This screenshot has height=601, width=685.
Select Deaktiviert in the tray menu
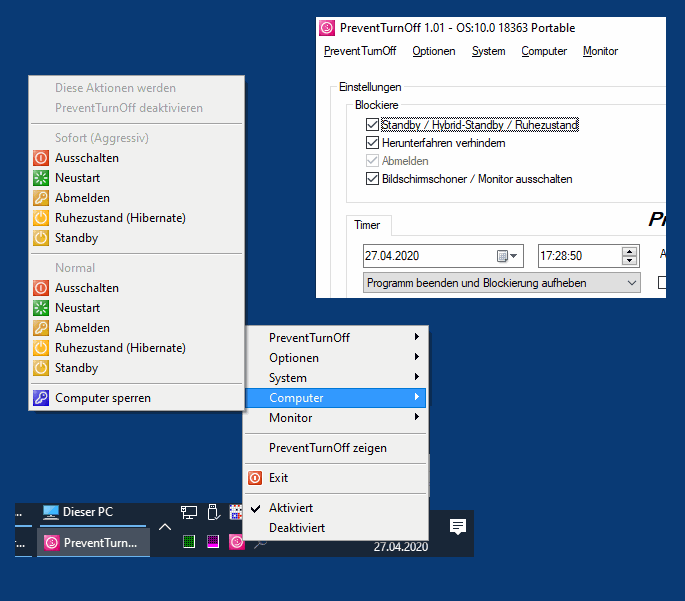[336, 528]
